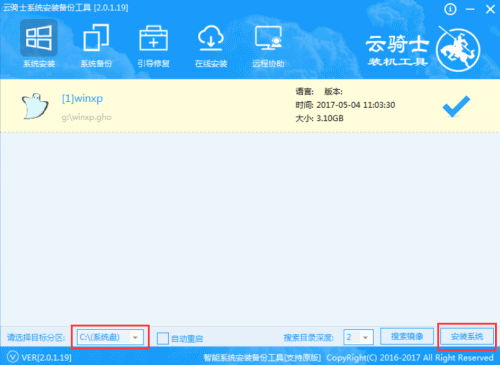Open 引导修复 boot repair toolbox
The width and height of the screenshot is (500, 365).
(153, 45)
